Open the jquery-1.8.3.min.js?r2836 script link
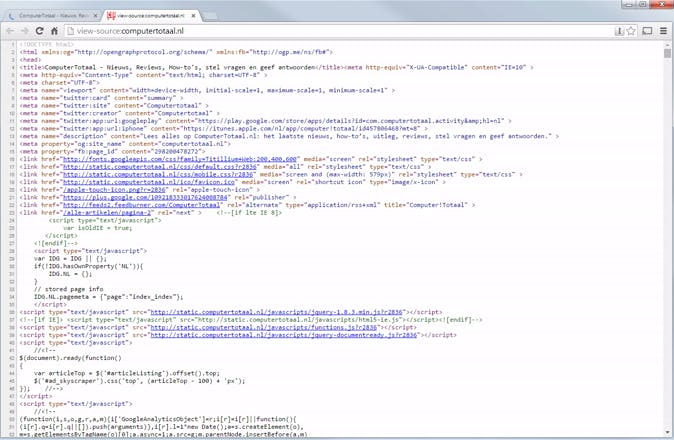Screen dimensions: 674x440 point(276,312)
